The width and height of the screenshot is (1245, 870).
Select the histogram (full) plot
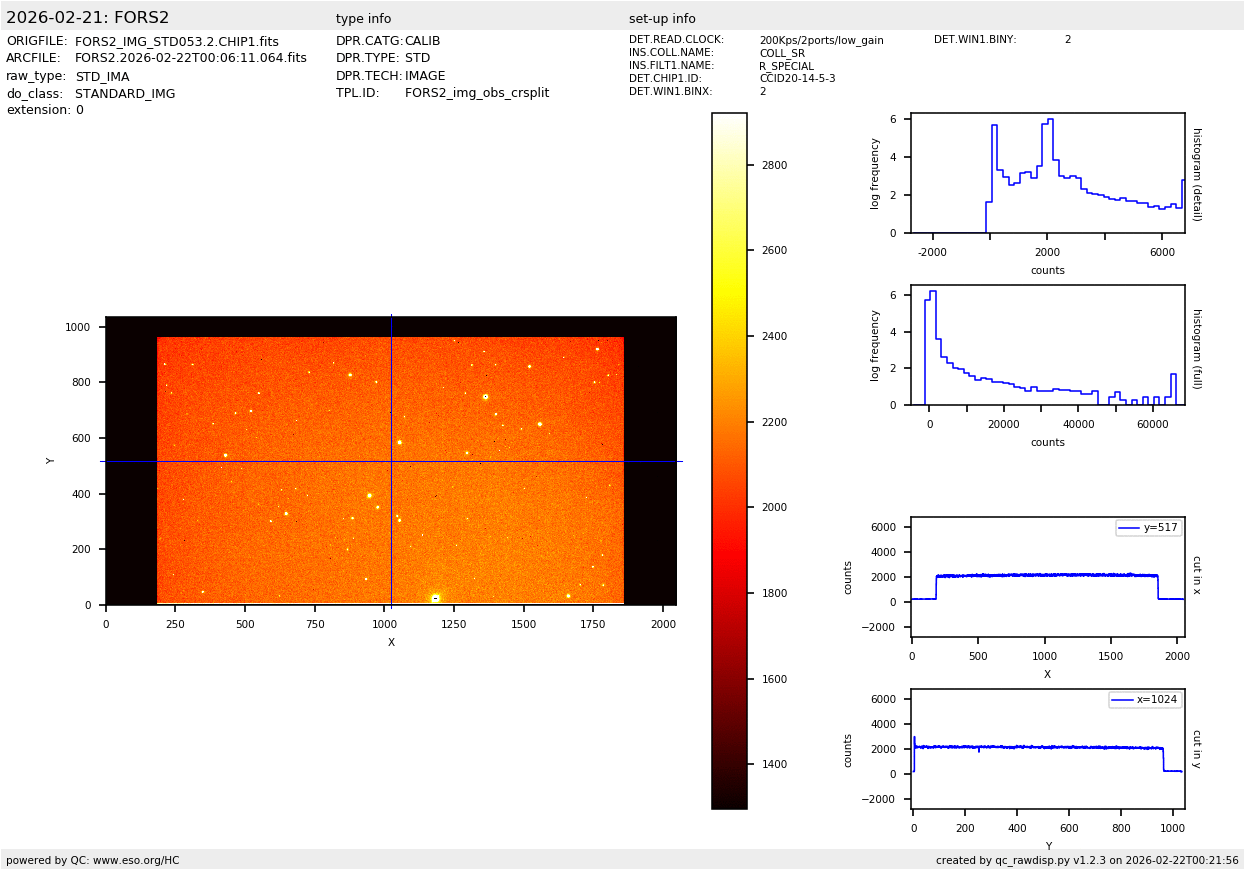[x=1047, y=345]
